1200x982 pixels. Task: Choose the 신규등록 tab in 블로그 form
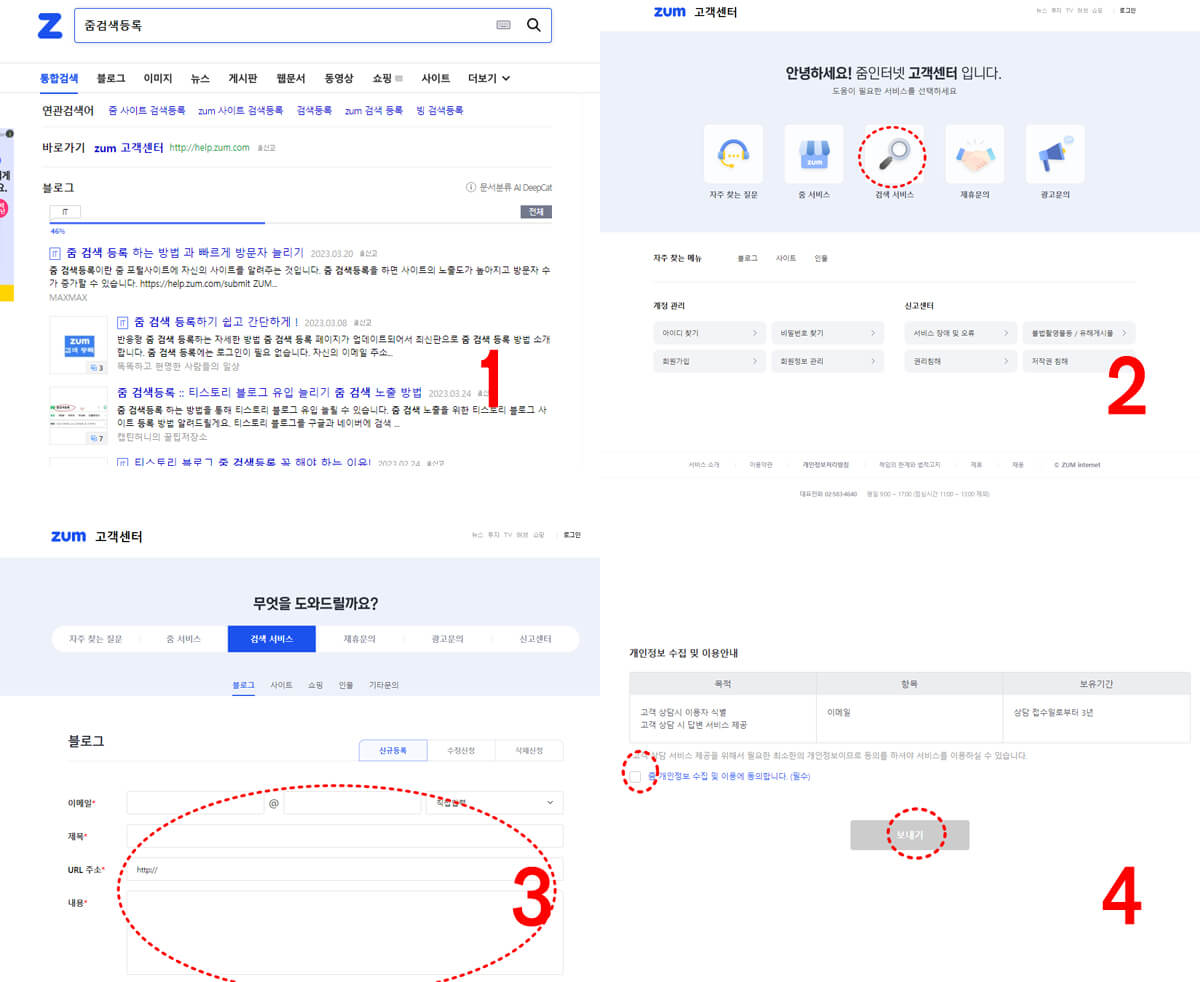(x=393, y=750)
